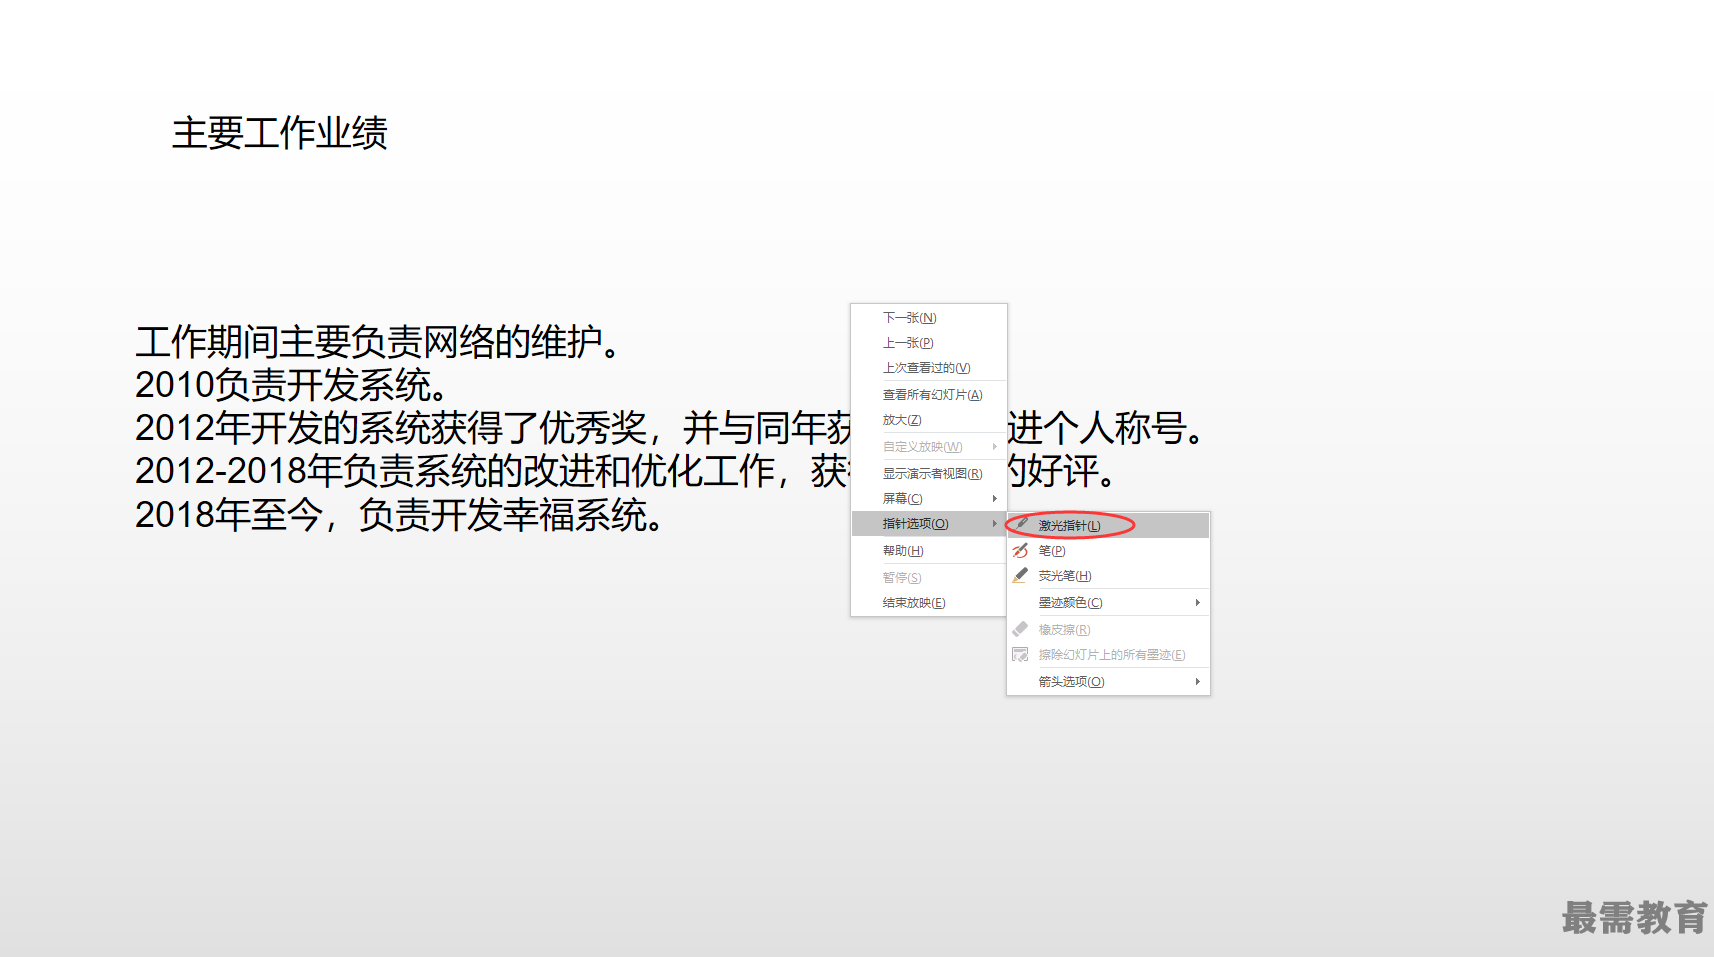Screen dimensions: 1714x957
Task: Click the line 2018年至今，负责开发幸福系统。
Action: 399,514
